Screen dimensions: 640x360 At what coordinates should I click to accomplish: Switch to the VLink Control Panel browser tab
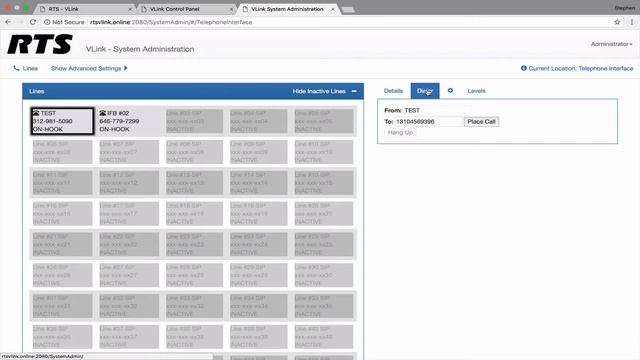pos(187,9)
